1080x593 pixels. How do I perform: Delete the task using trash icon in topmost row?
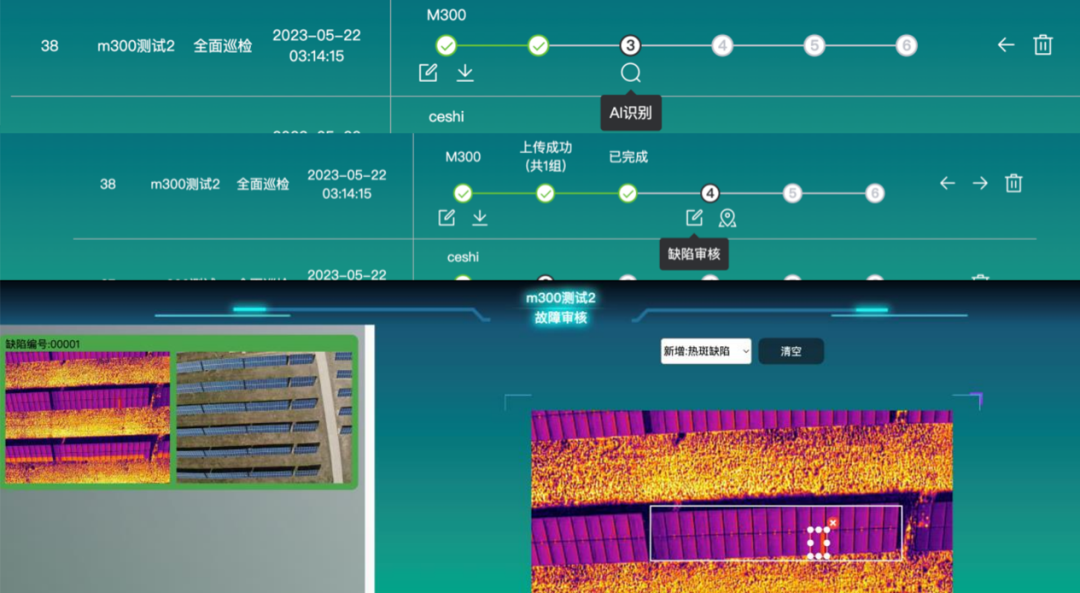click(x=1043, y=45)
